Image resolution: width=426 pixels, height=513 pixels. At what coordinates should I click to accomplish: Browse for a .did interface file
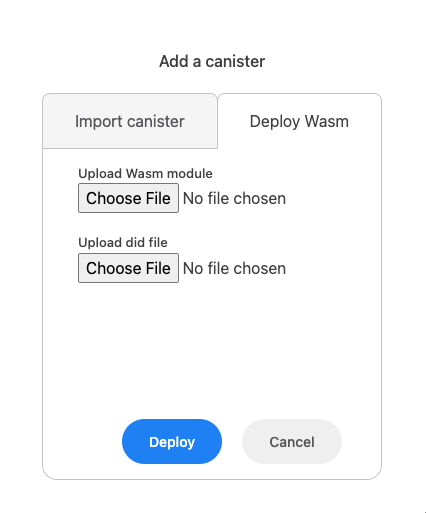[128, 268]
